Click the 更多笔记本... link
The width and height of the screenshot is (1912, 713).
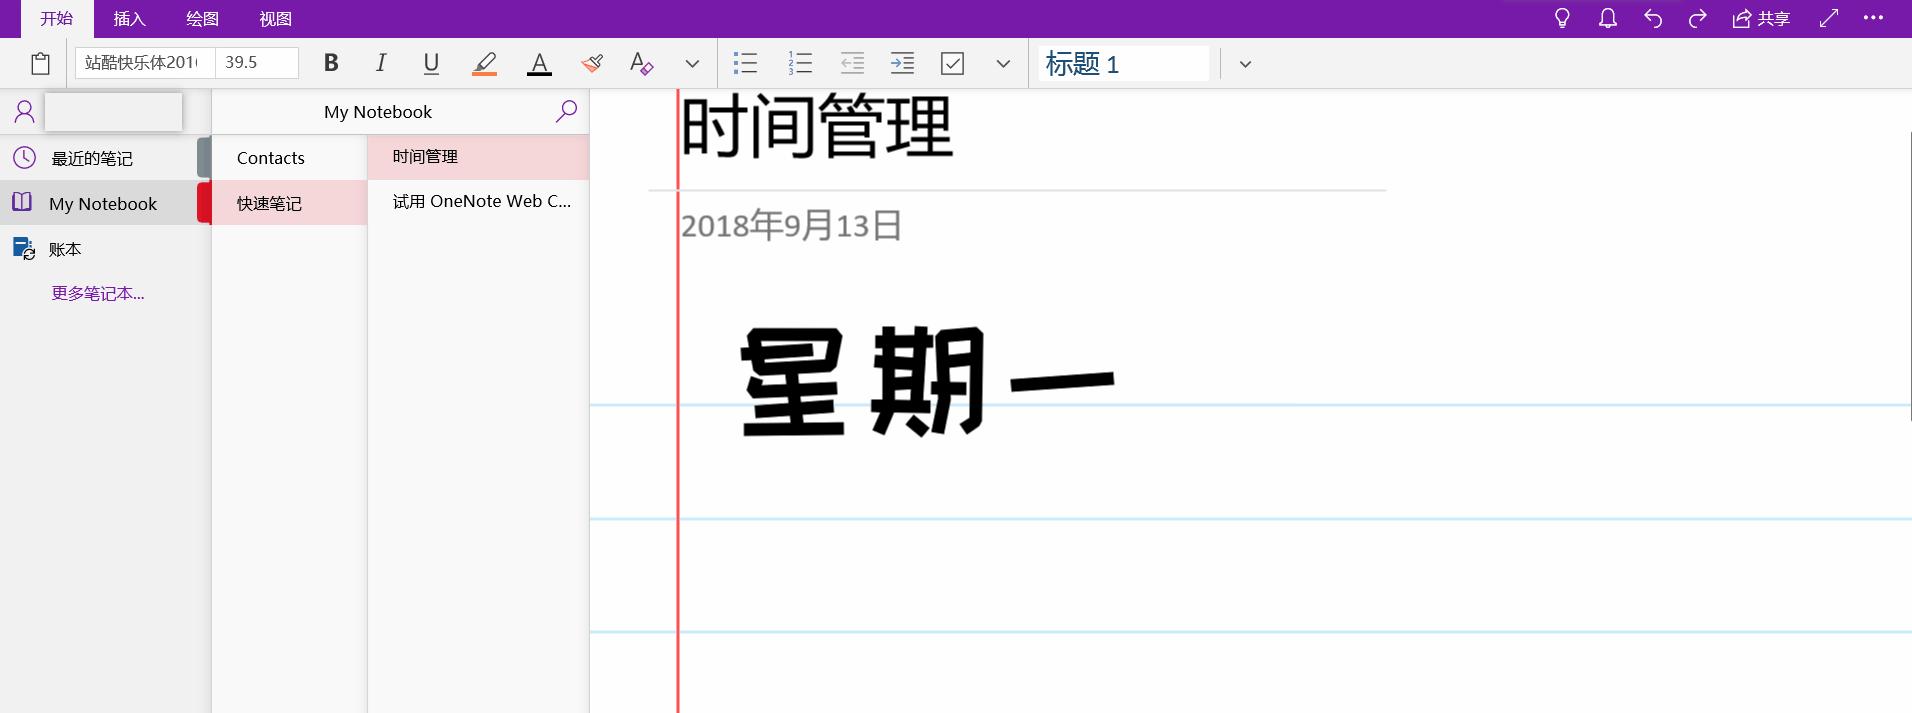(98, 293)
